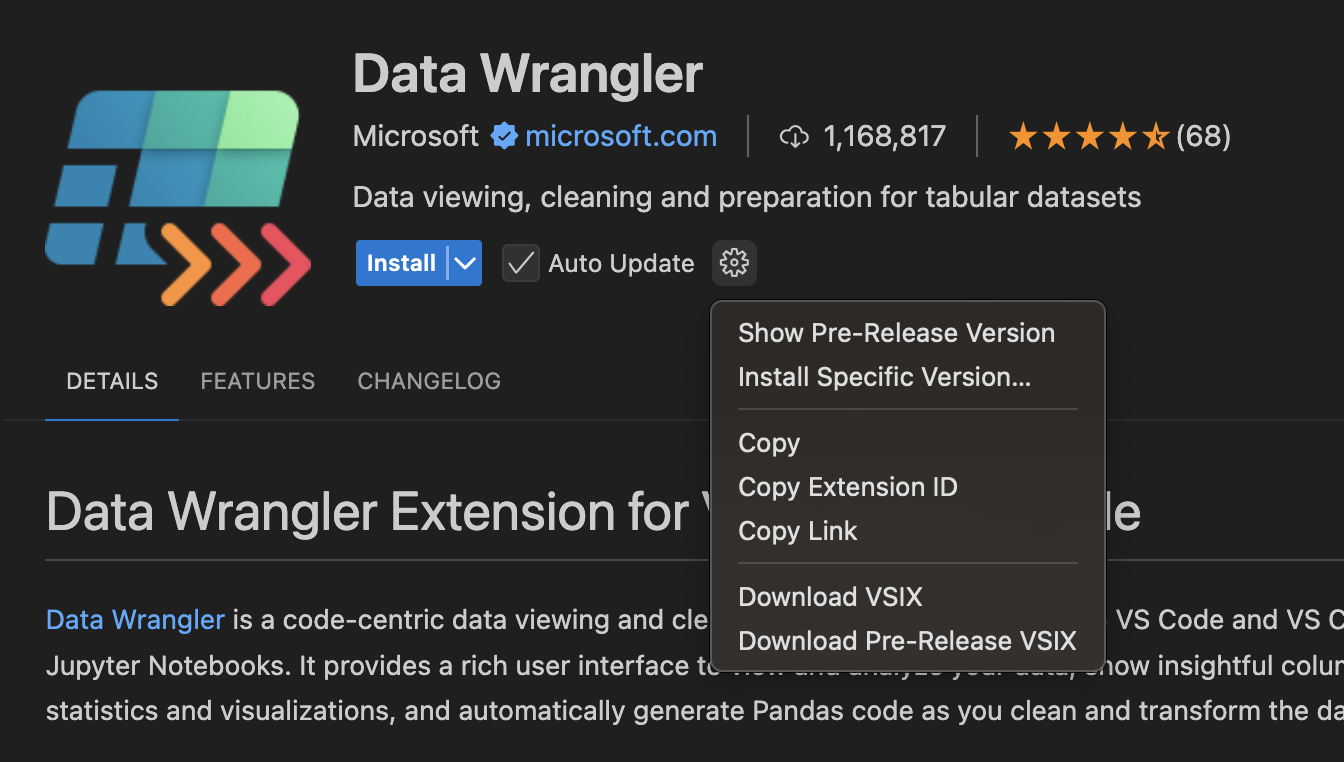Open the microsoft.com publisher link

[621, 136]
